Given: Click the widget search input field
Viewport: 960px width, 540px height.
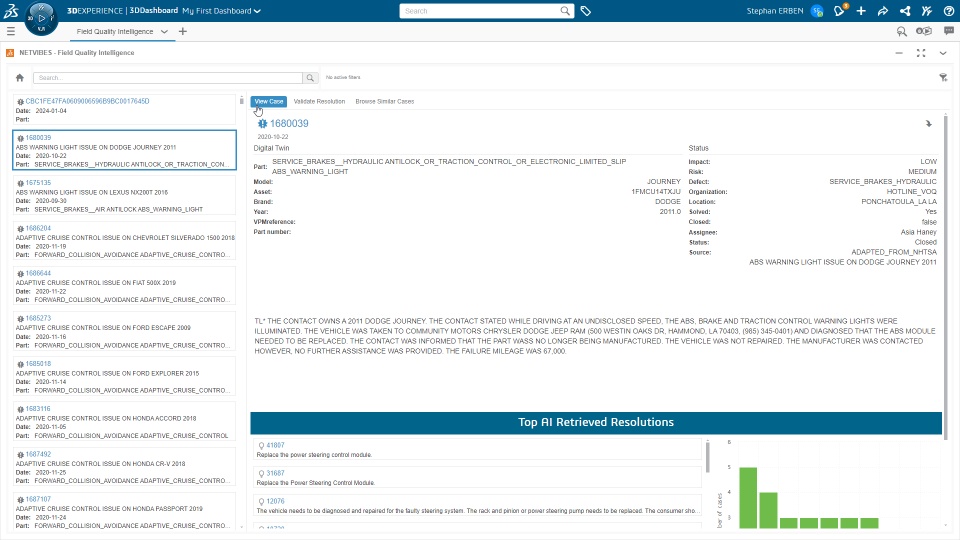Looking at the screenshot, I should coord(168,78).
